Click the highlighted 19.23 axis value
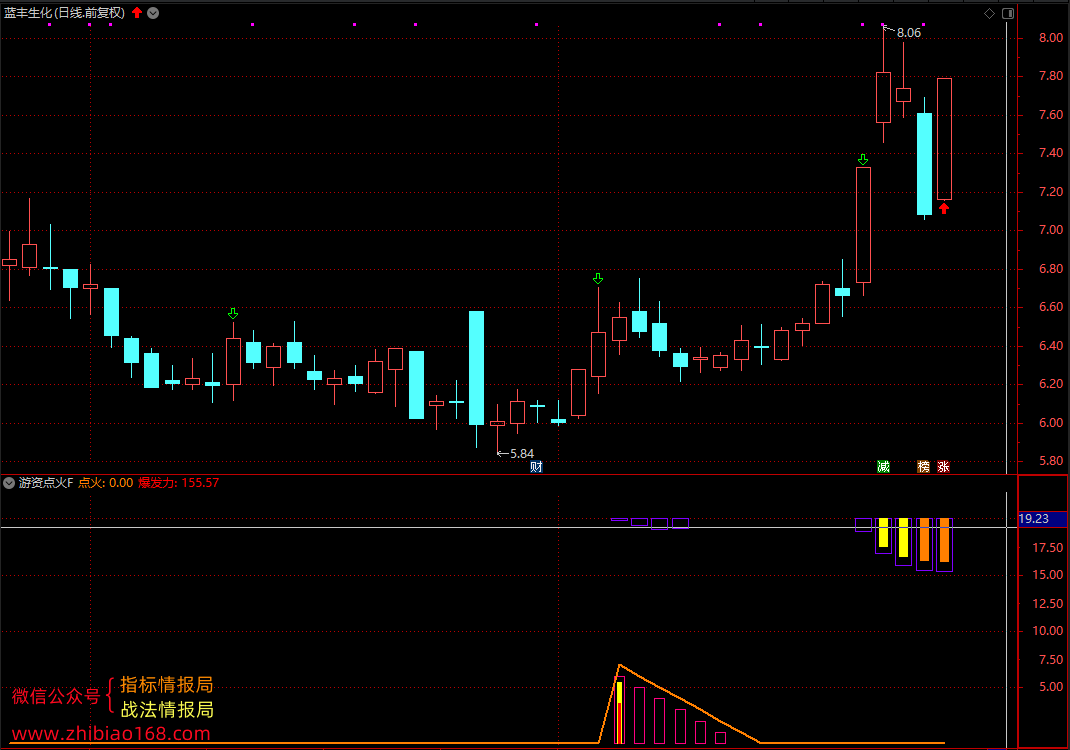Image resolution: width=1070 pixels, height=750 pixels. [1042, 519]
